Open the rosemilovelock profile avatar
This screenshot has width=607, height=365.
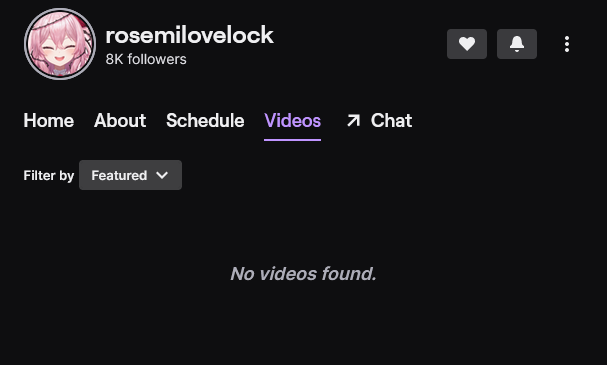(x=60, y=44)
